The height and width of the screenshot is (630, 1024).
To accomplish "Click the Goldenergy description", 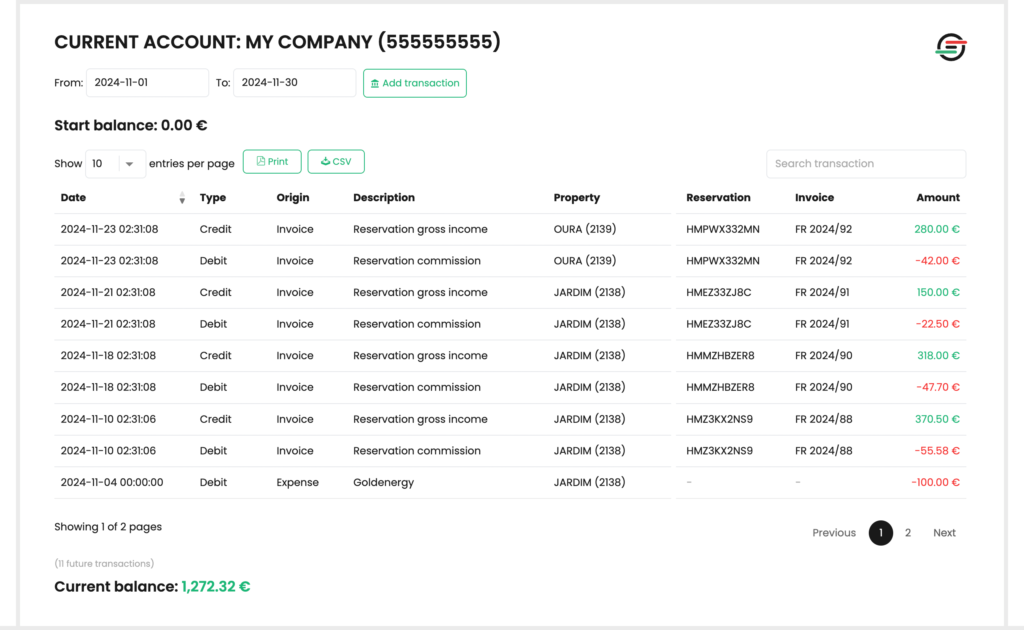I will click(383, 482).
